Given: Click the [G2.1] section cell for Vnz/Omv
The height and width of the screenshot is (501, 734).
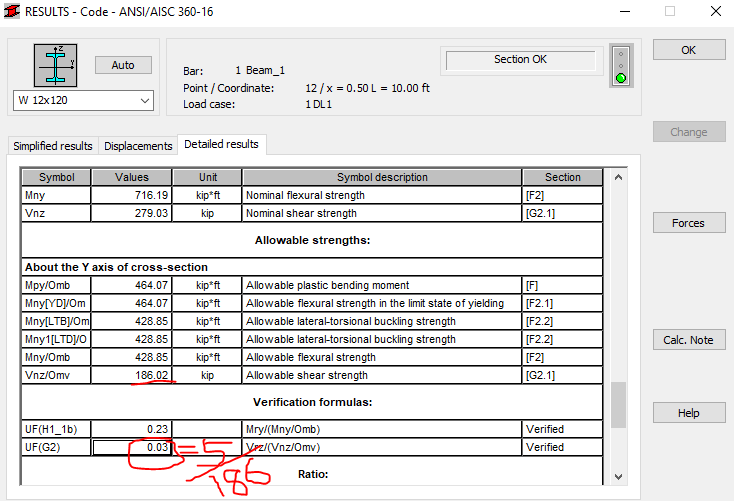Looking at the screenshot, I should point(563,375).
